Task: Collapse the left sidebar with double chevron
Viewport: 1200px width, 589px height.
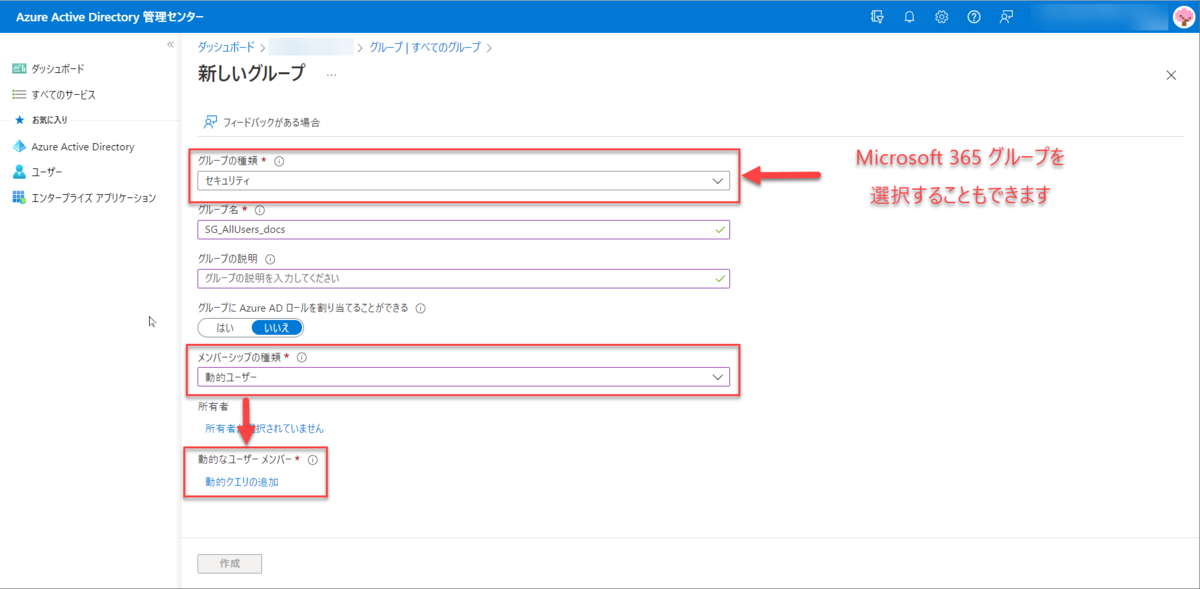Action: point(171,45)
